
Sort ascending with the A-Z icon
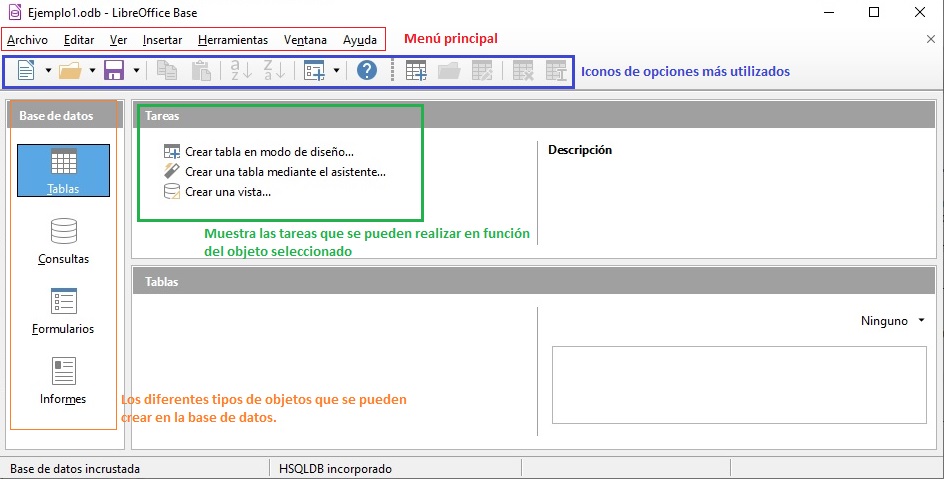tap(241, 70)
